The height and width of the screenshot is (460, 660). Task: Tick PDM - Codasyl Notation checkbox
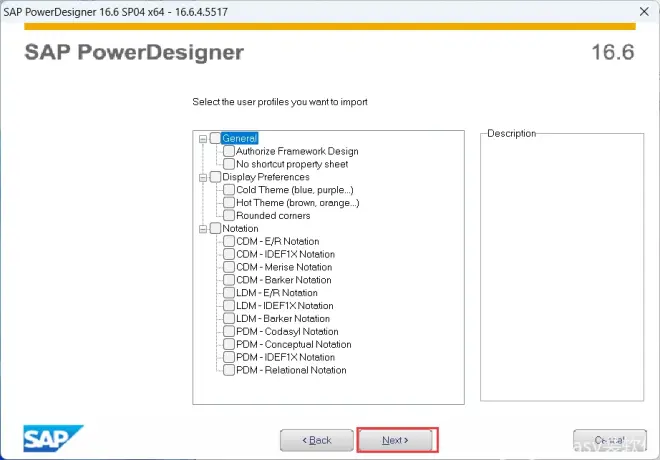click(x=229, y=331)
